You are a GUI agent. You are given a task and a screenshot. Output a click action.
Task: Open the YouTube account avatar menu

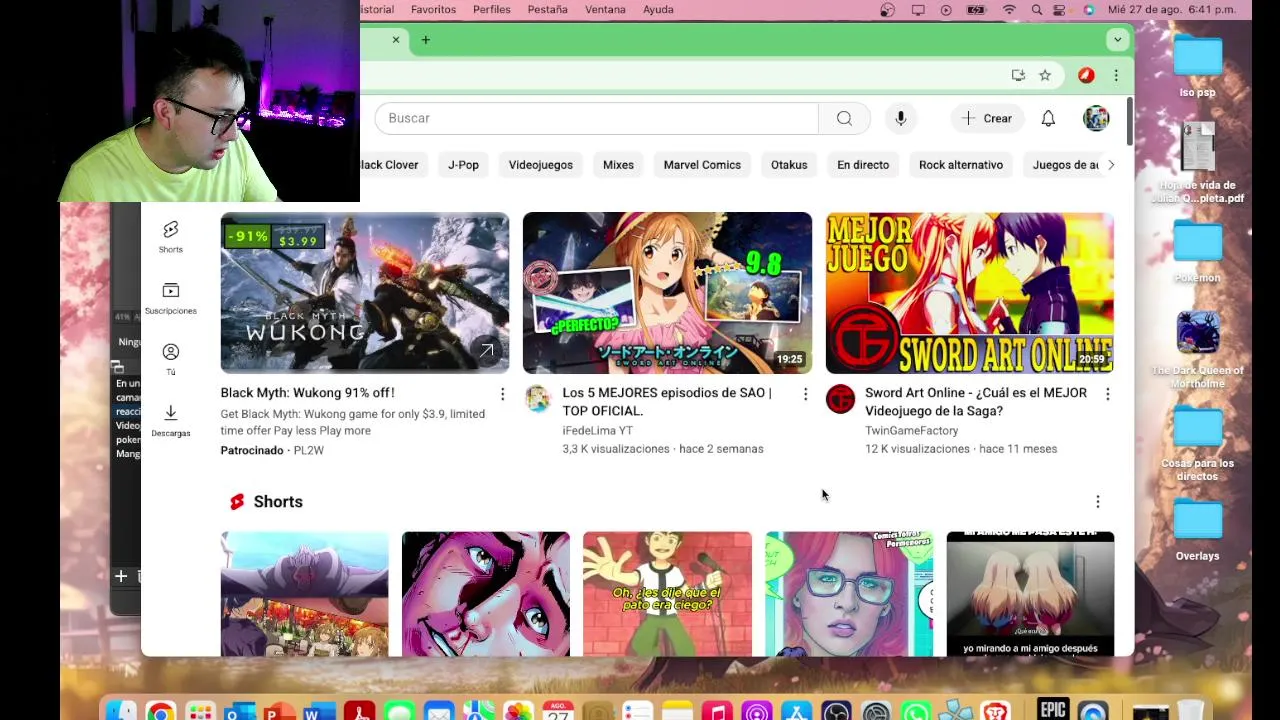tap(1096, 118)
